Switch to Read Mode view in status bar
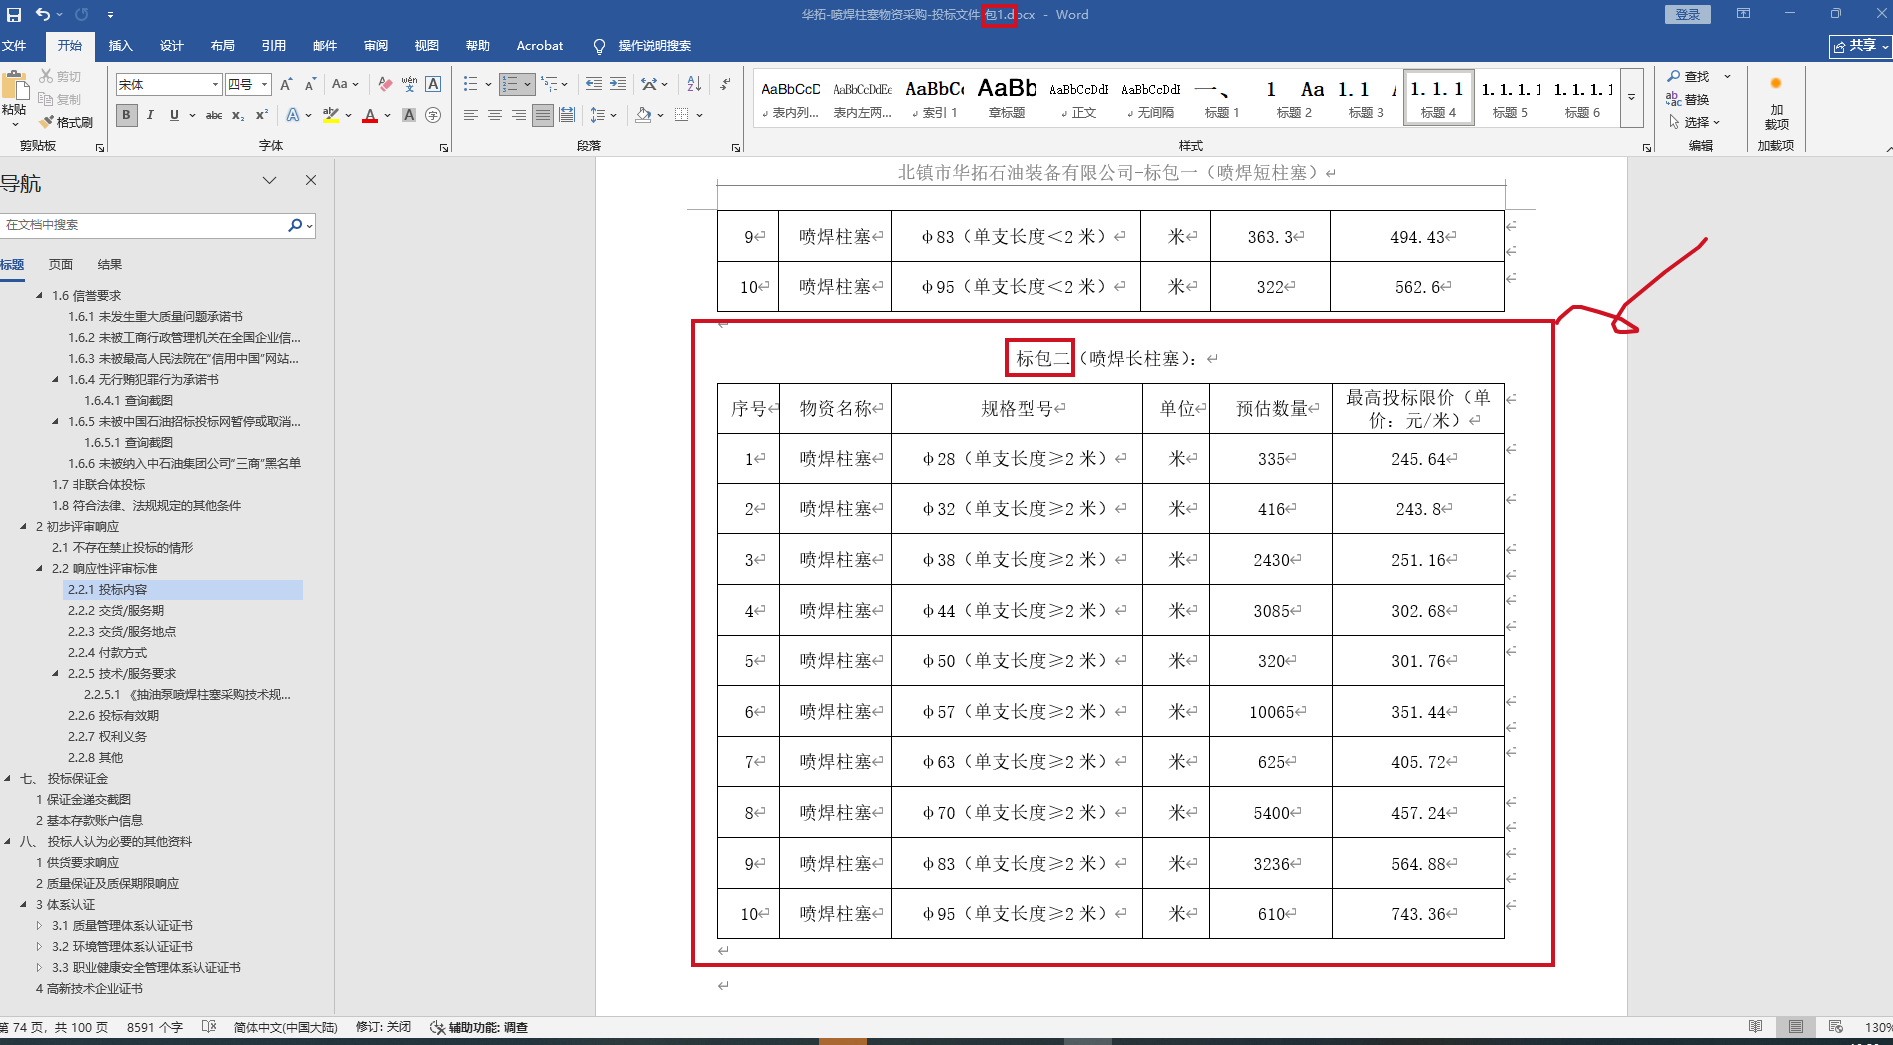 [x=1756, y=1027]
